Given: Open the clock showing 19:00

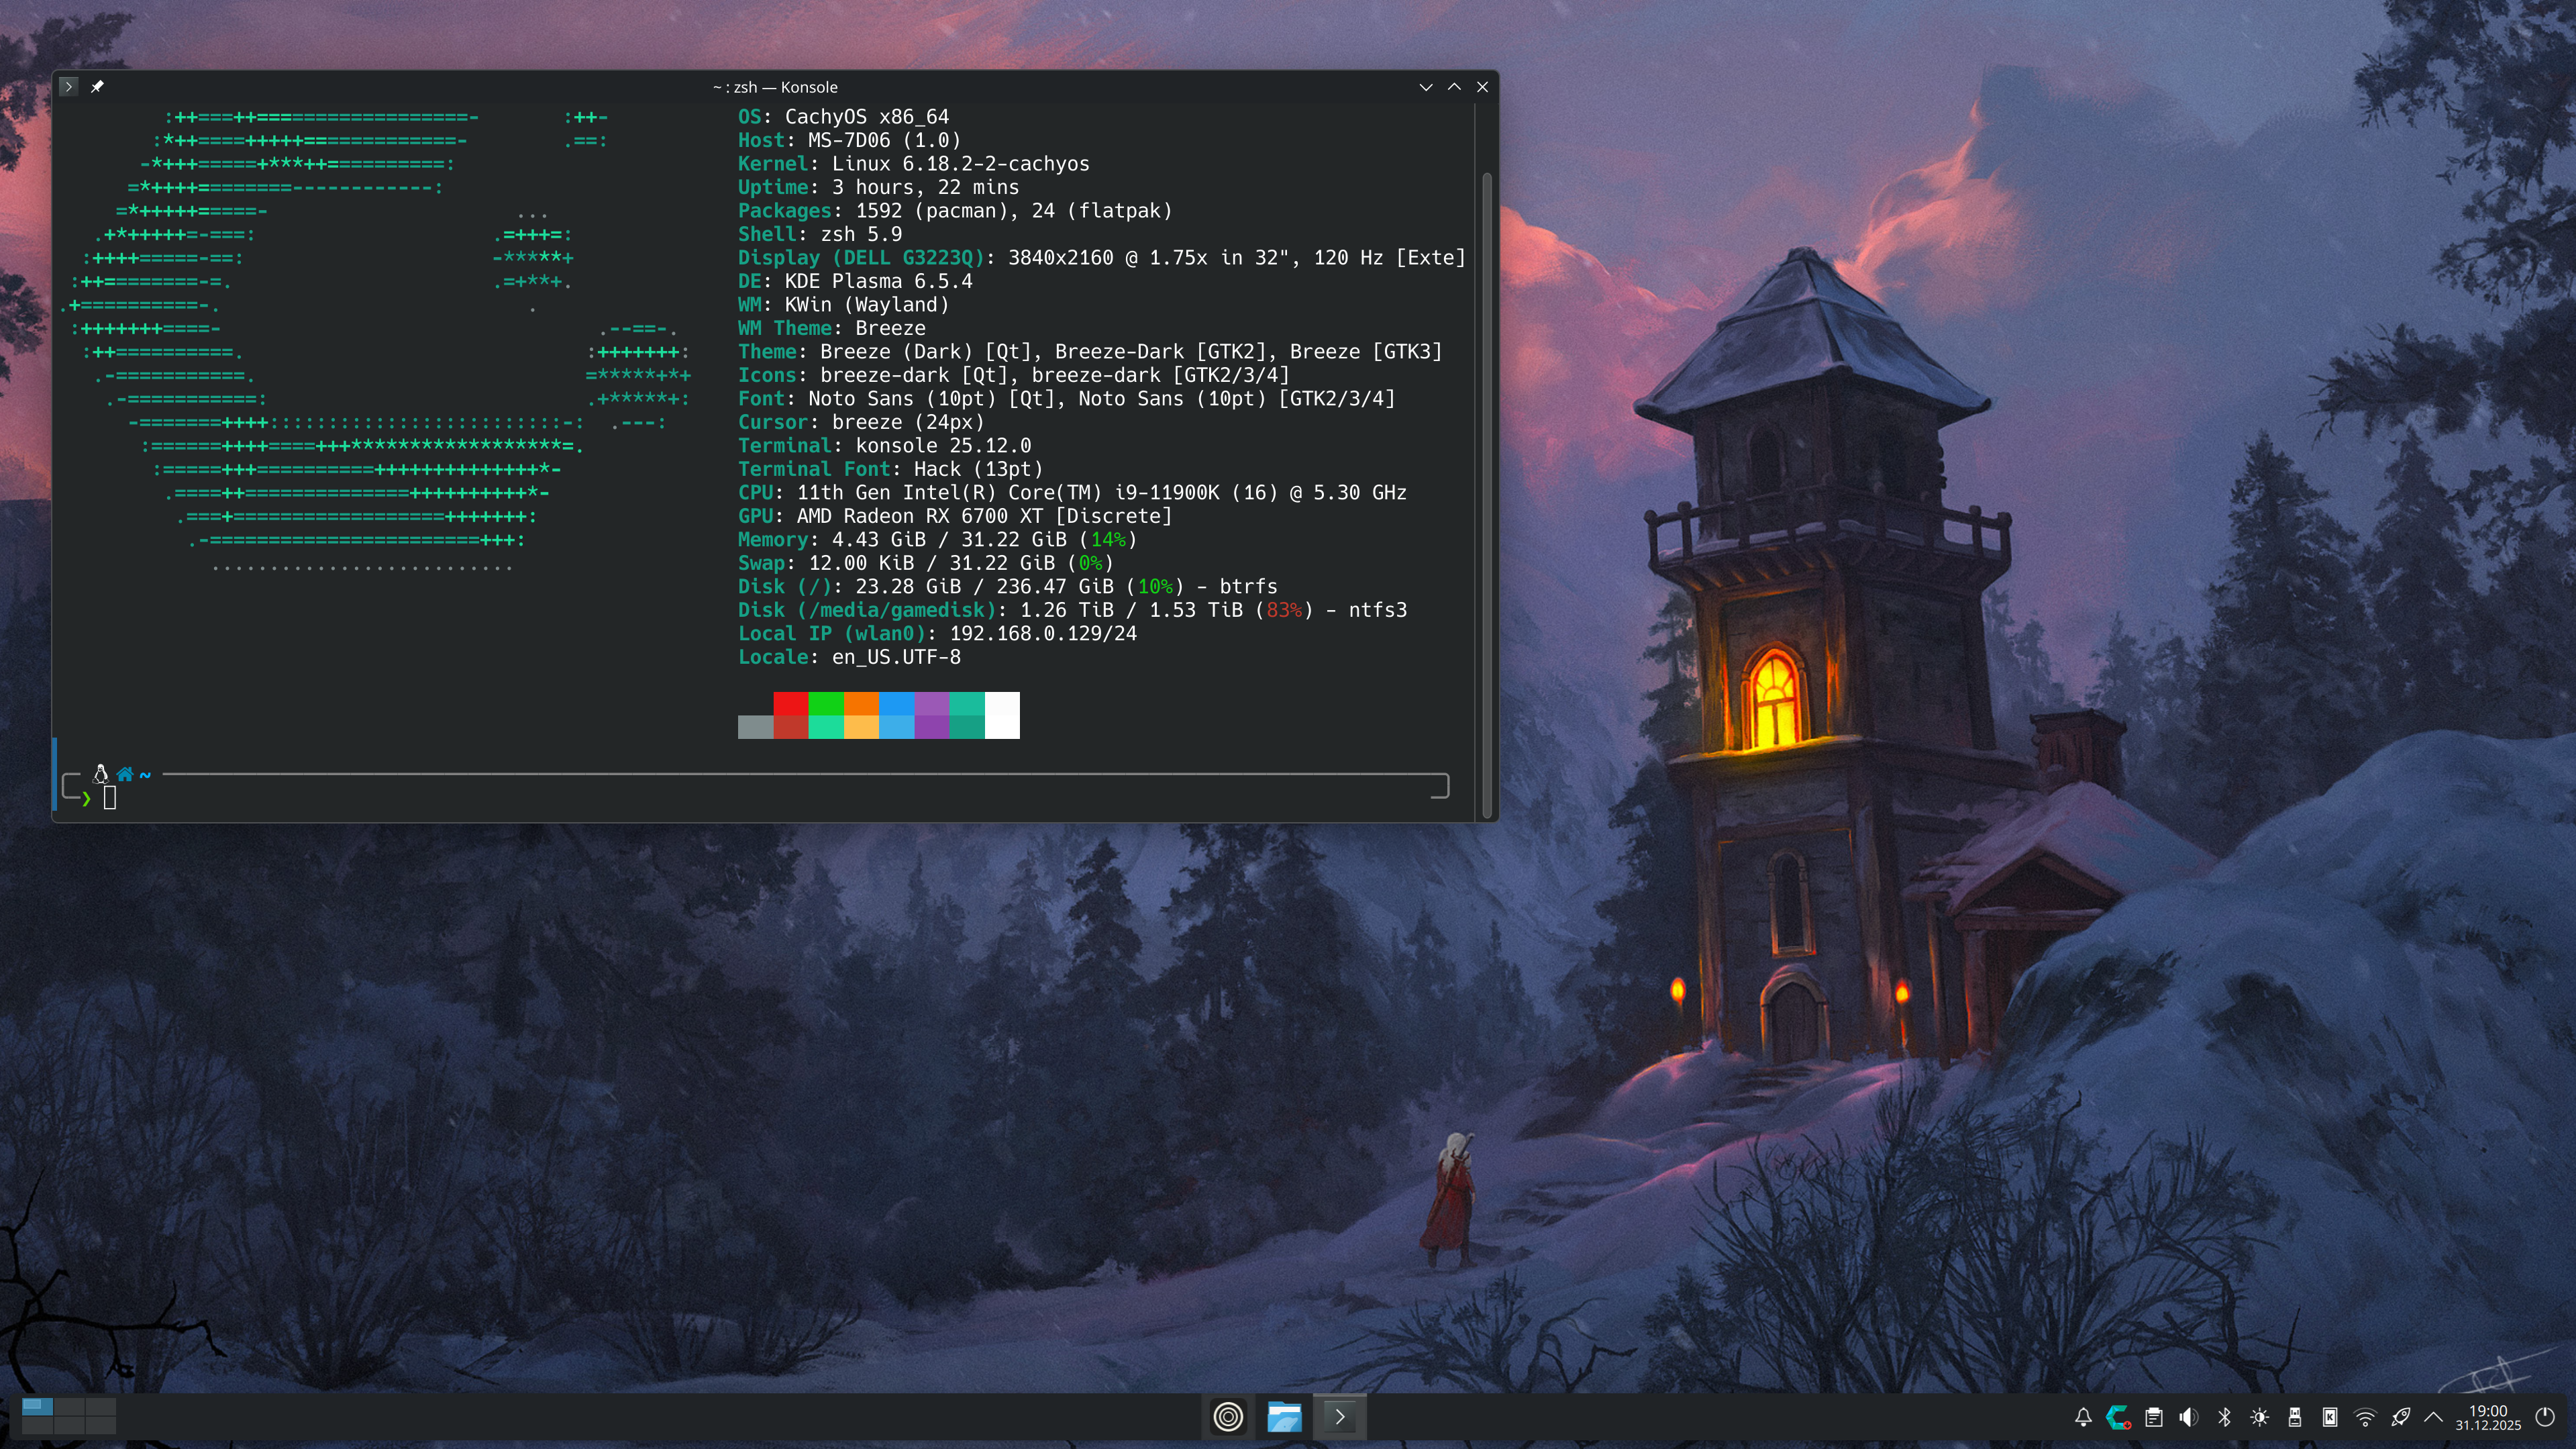Looking at the screenshot, I should click(x=2488, y=1417).
